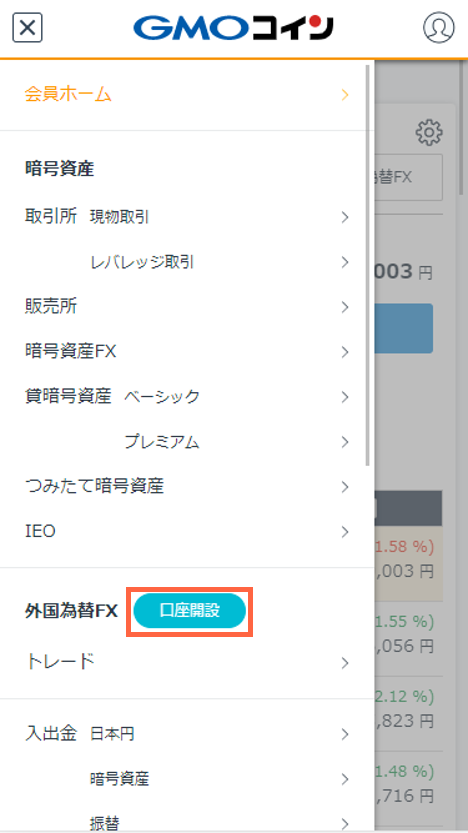This screenshot has width=468, height=833.
Task: Expand the 暗号資産FX chevron
Action: (x=345, y=352)
